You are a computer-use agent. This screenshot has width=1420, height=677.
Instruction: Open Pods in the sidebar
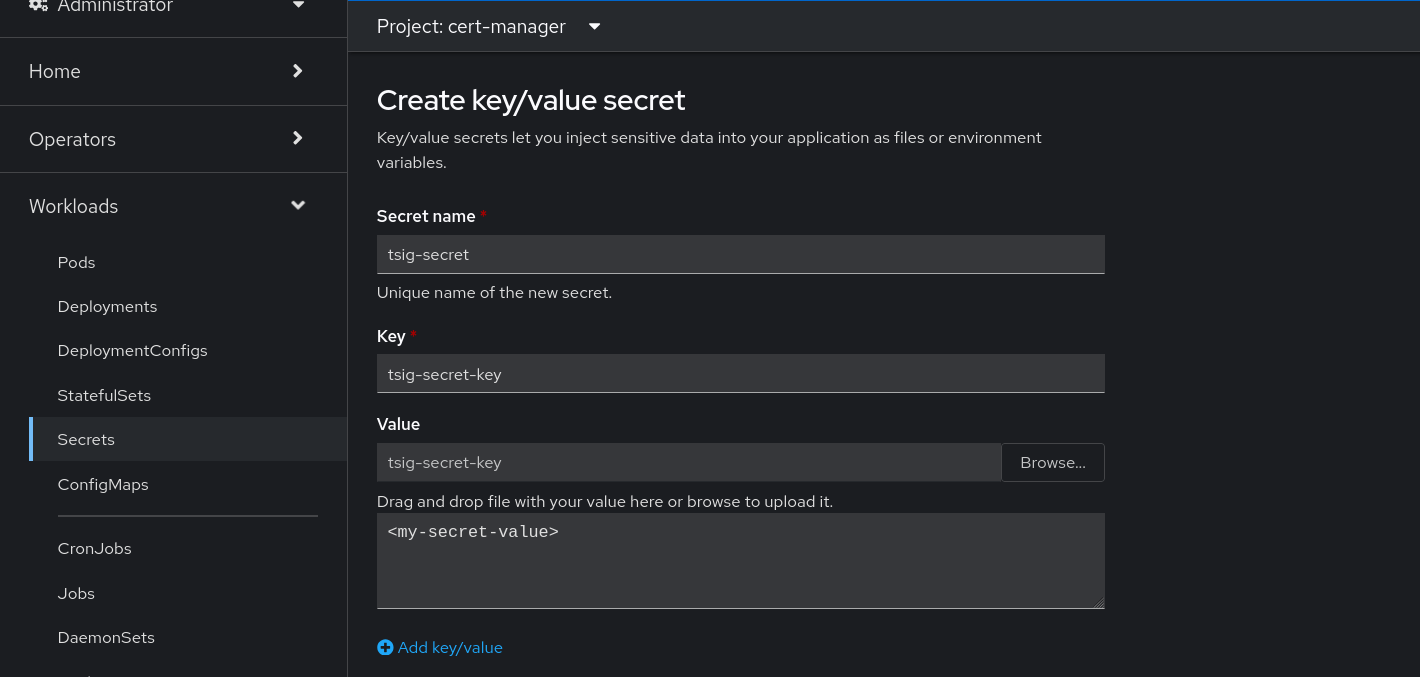pos(77,263)
